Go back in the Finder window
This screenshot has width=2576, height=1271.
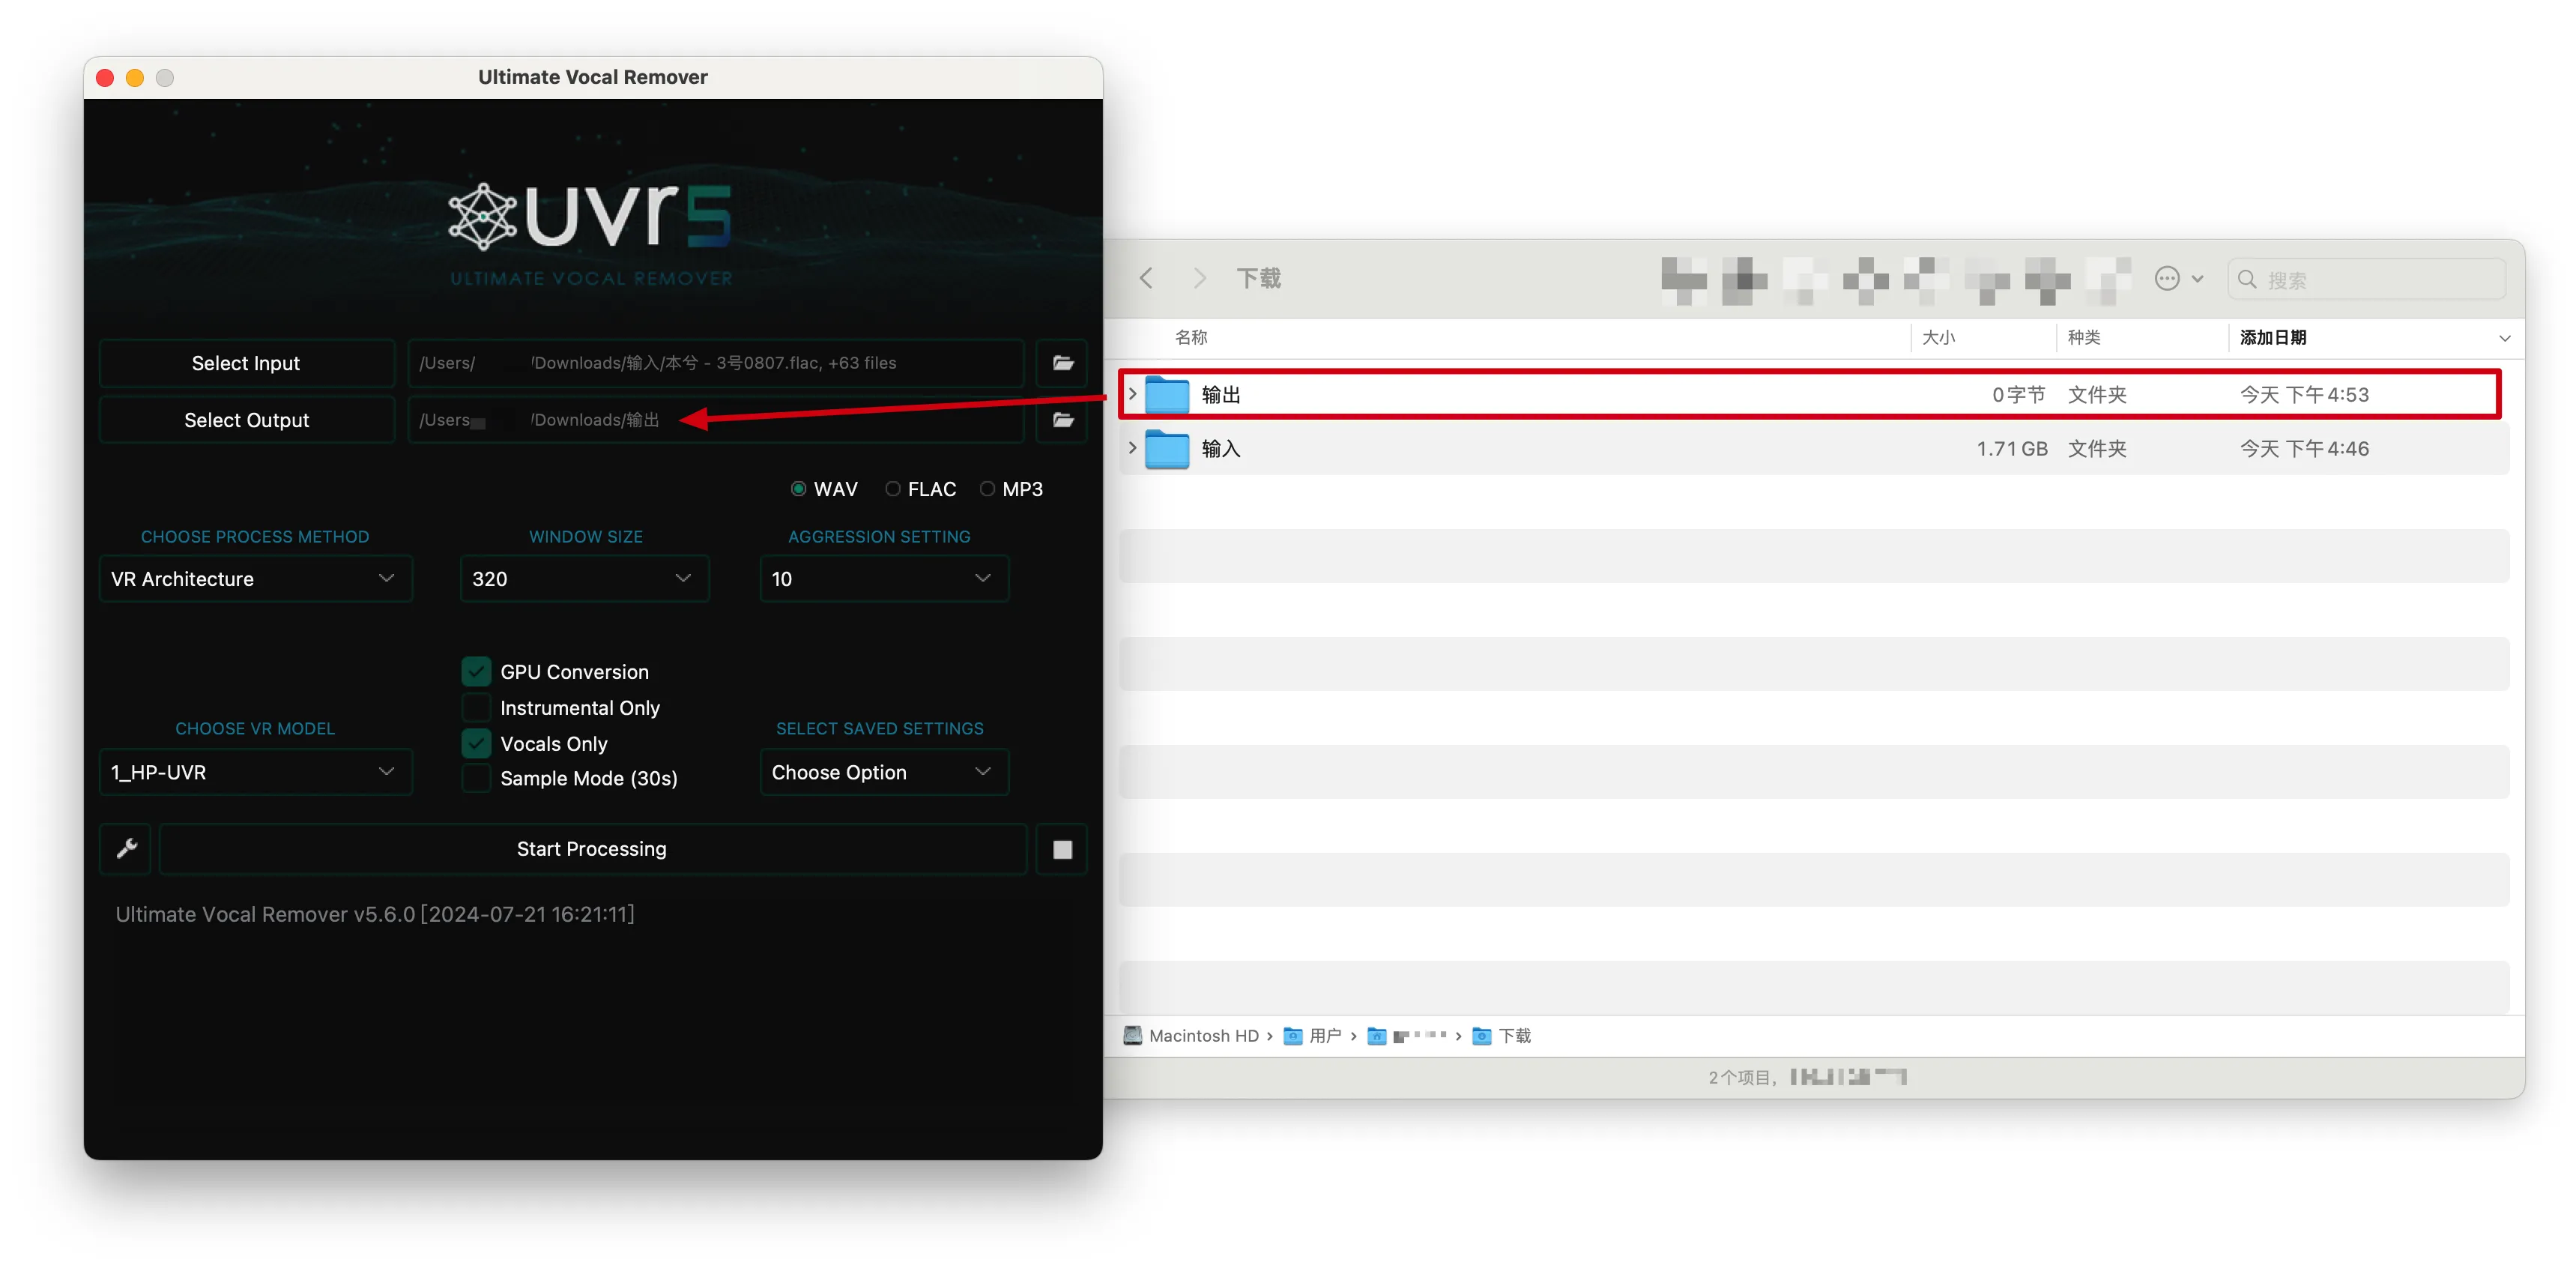coord(1147,278)
